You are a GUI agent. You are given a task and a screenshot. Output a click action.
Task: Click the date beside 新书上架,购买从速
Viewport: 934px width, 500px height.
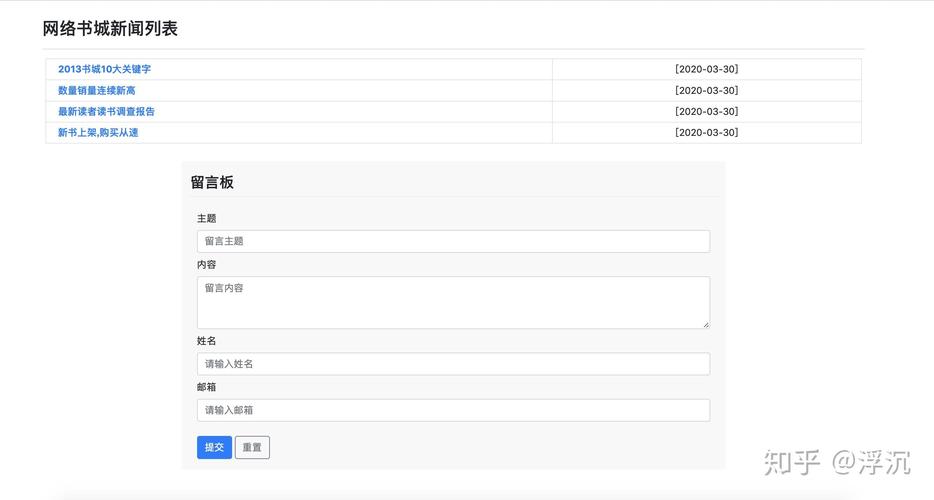click(706, 132)
